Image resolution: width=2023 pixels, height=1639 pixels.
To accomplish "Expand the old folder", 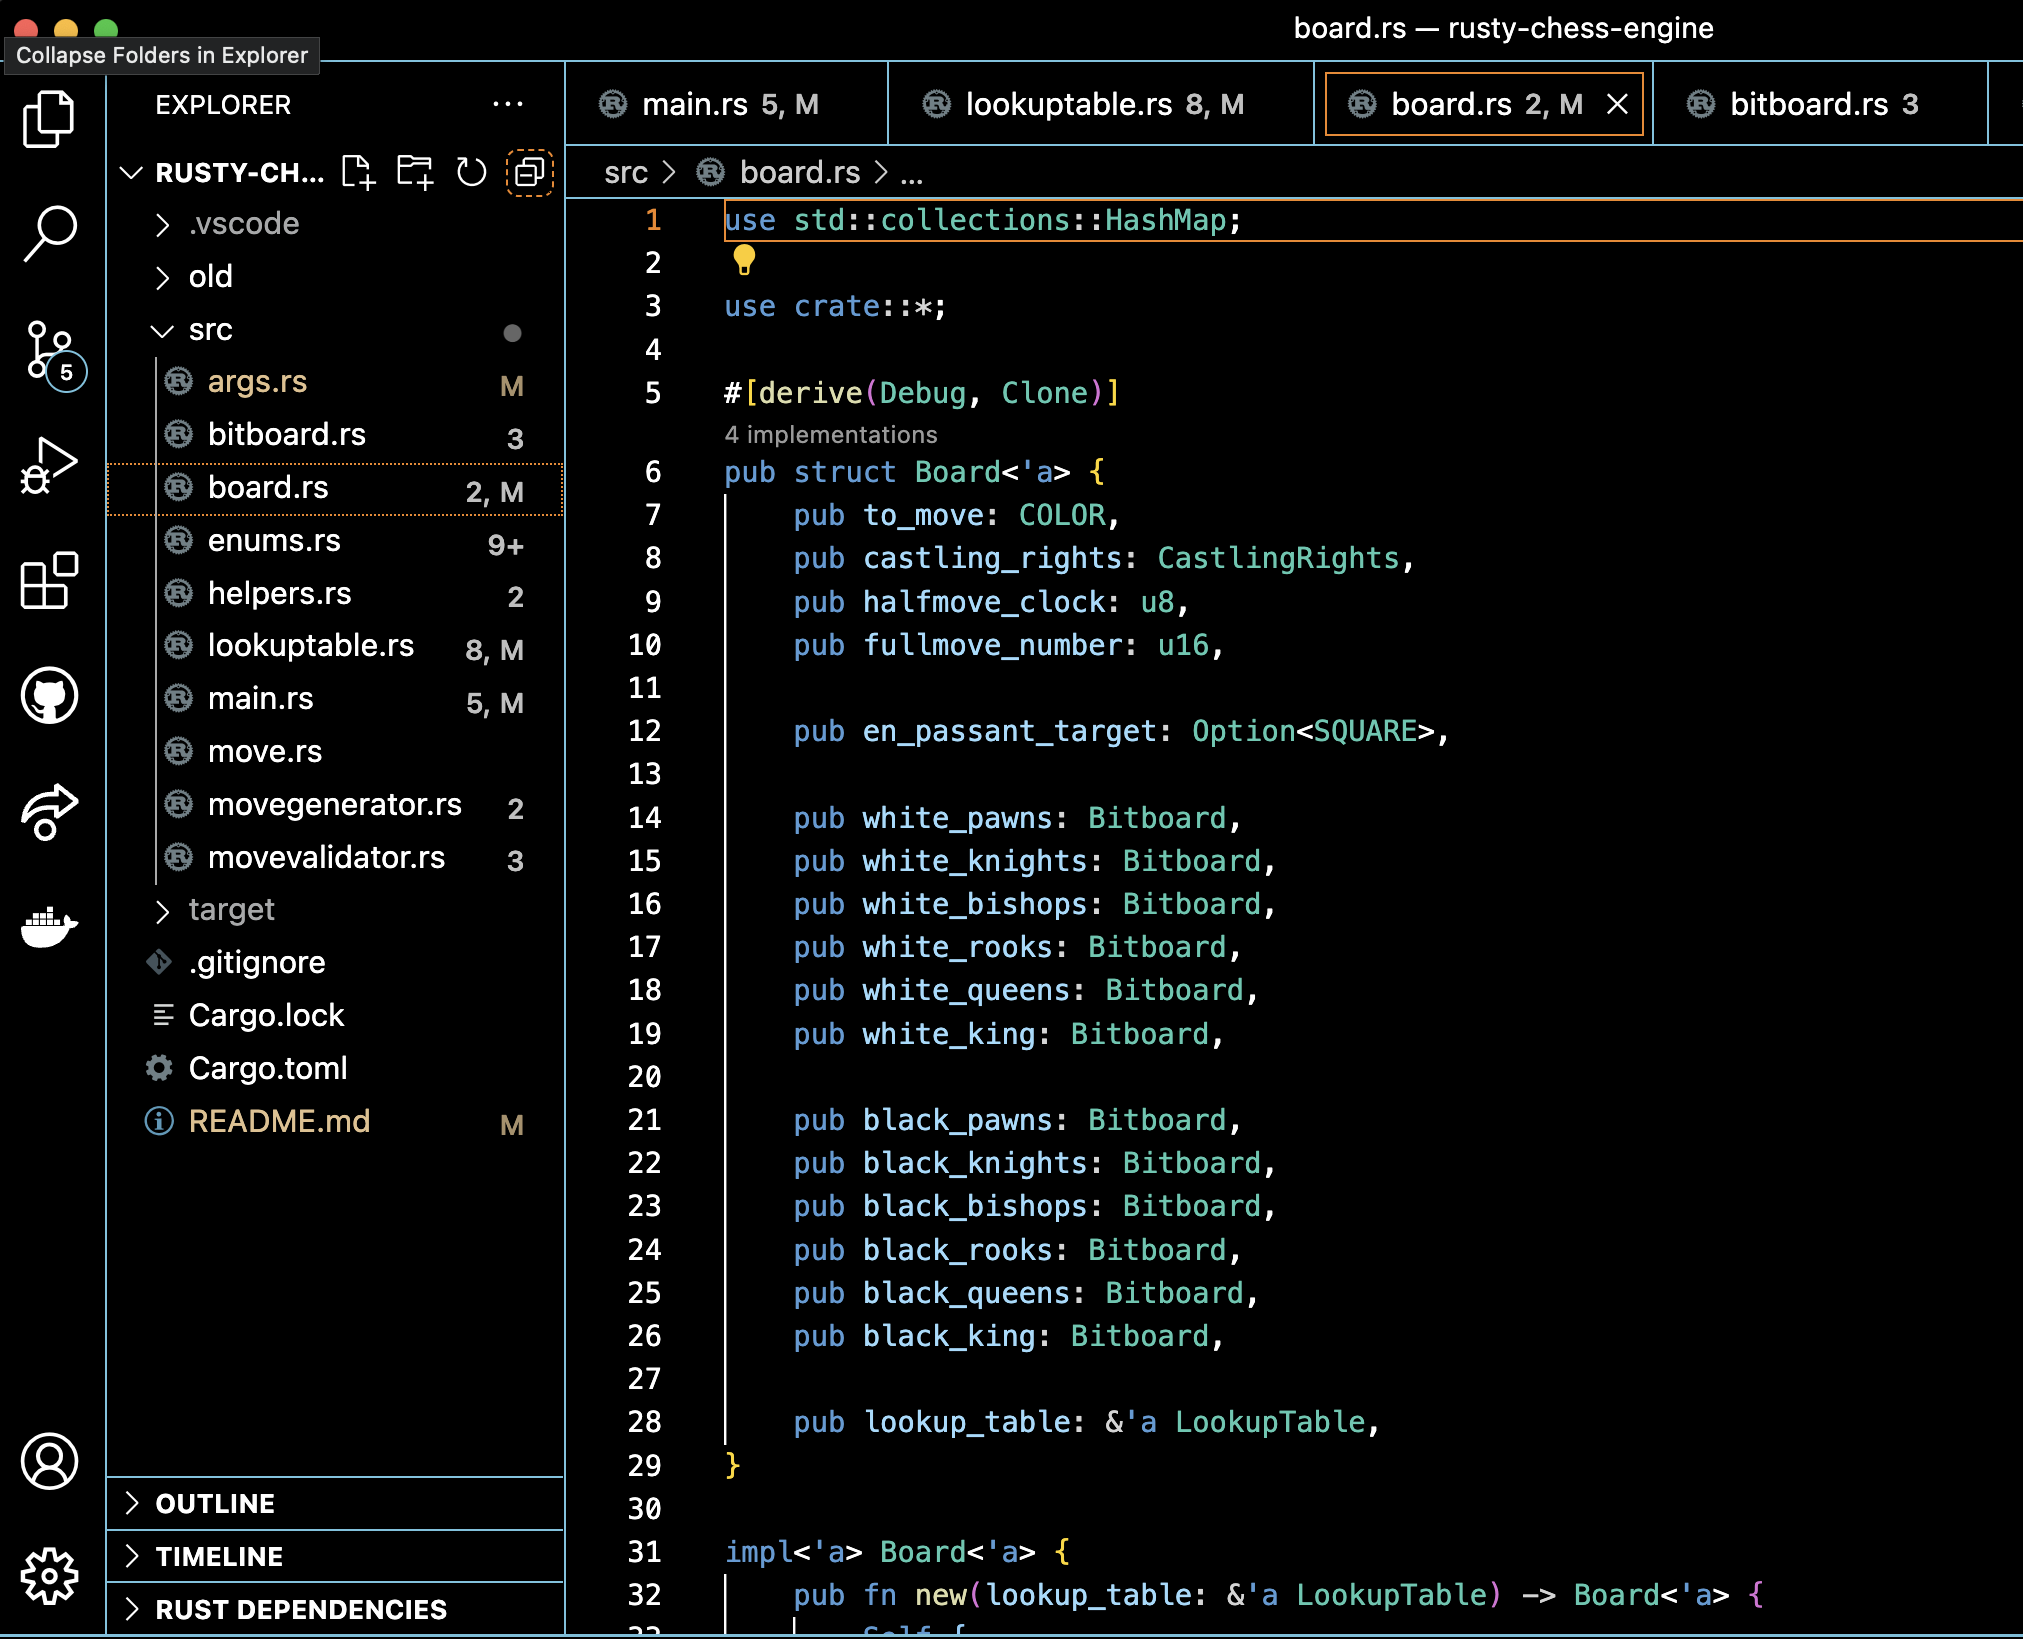I will 210,277.
